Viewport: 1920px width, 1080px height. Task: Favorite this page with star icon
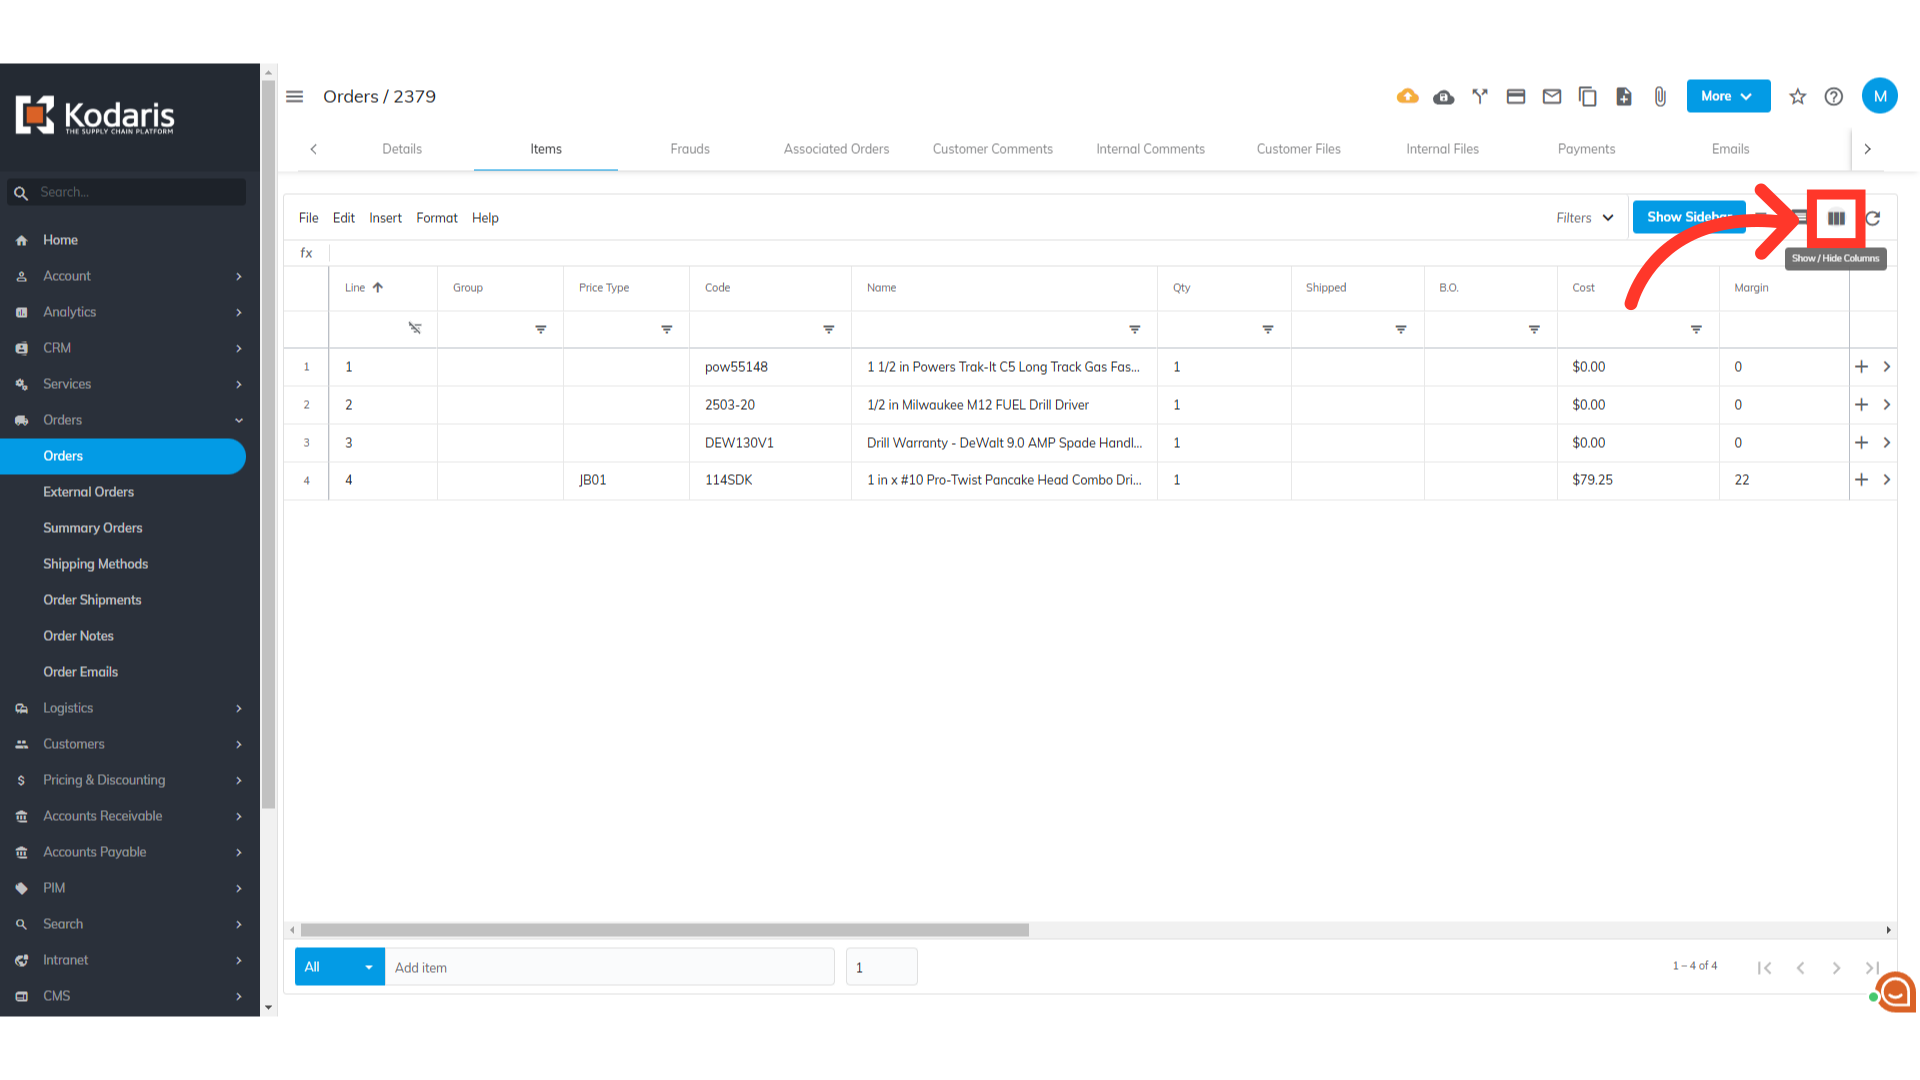[x=1798, y=96]
